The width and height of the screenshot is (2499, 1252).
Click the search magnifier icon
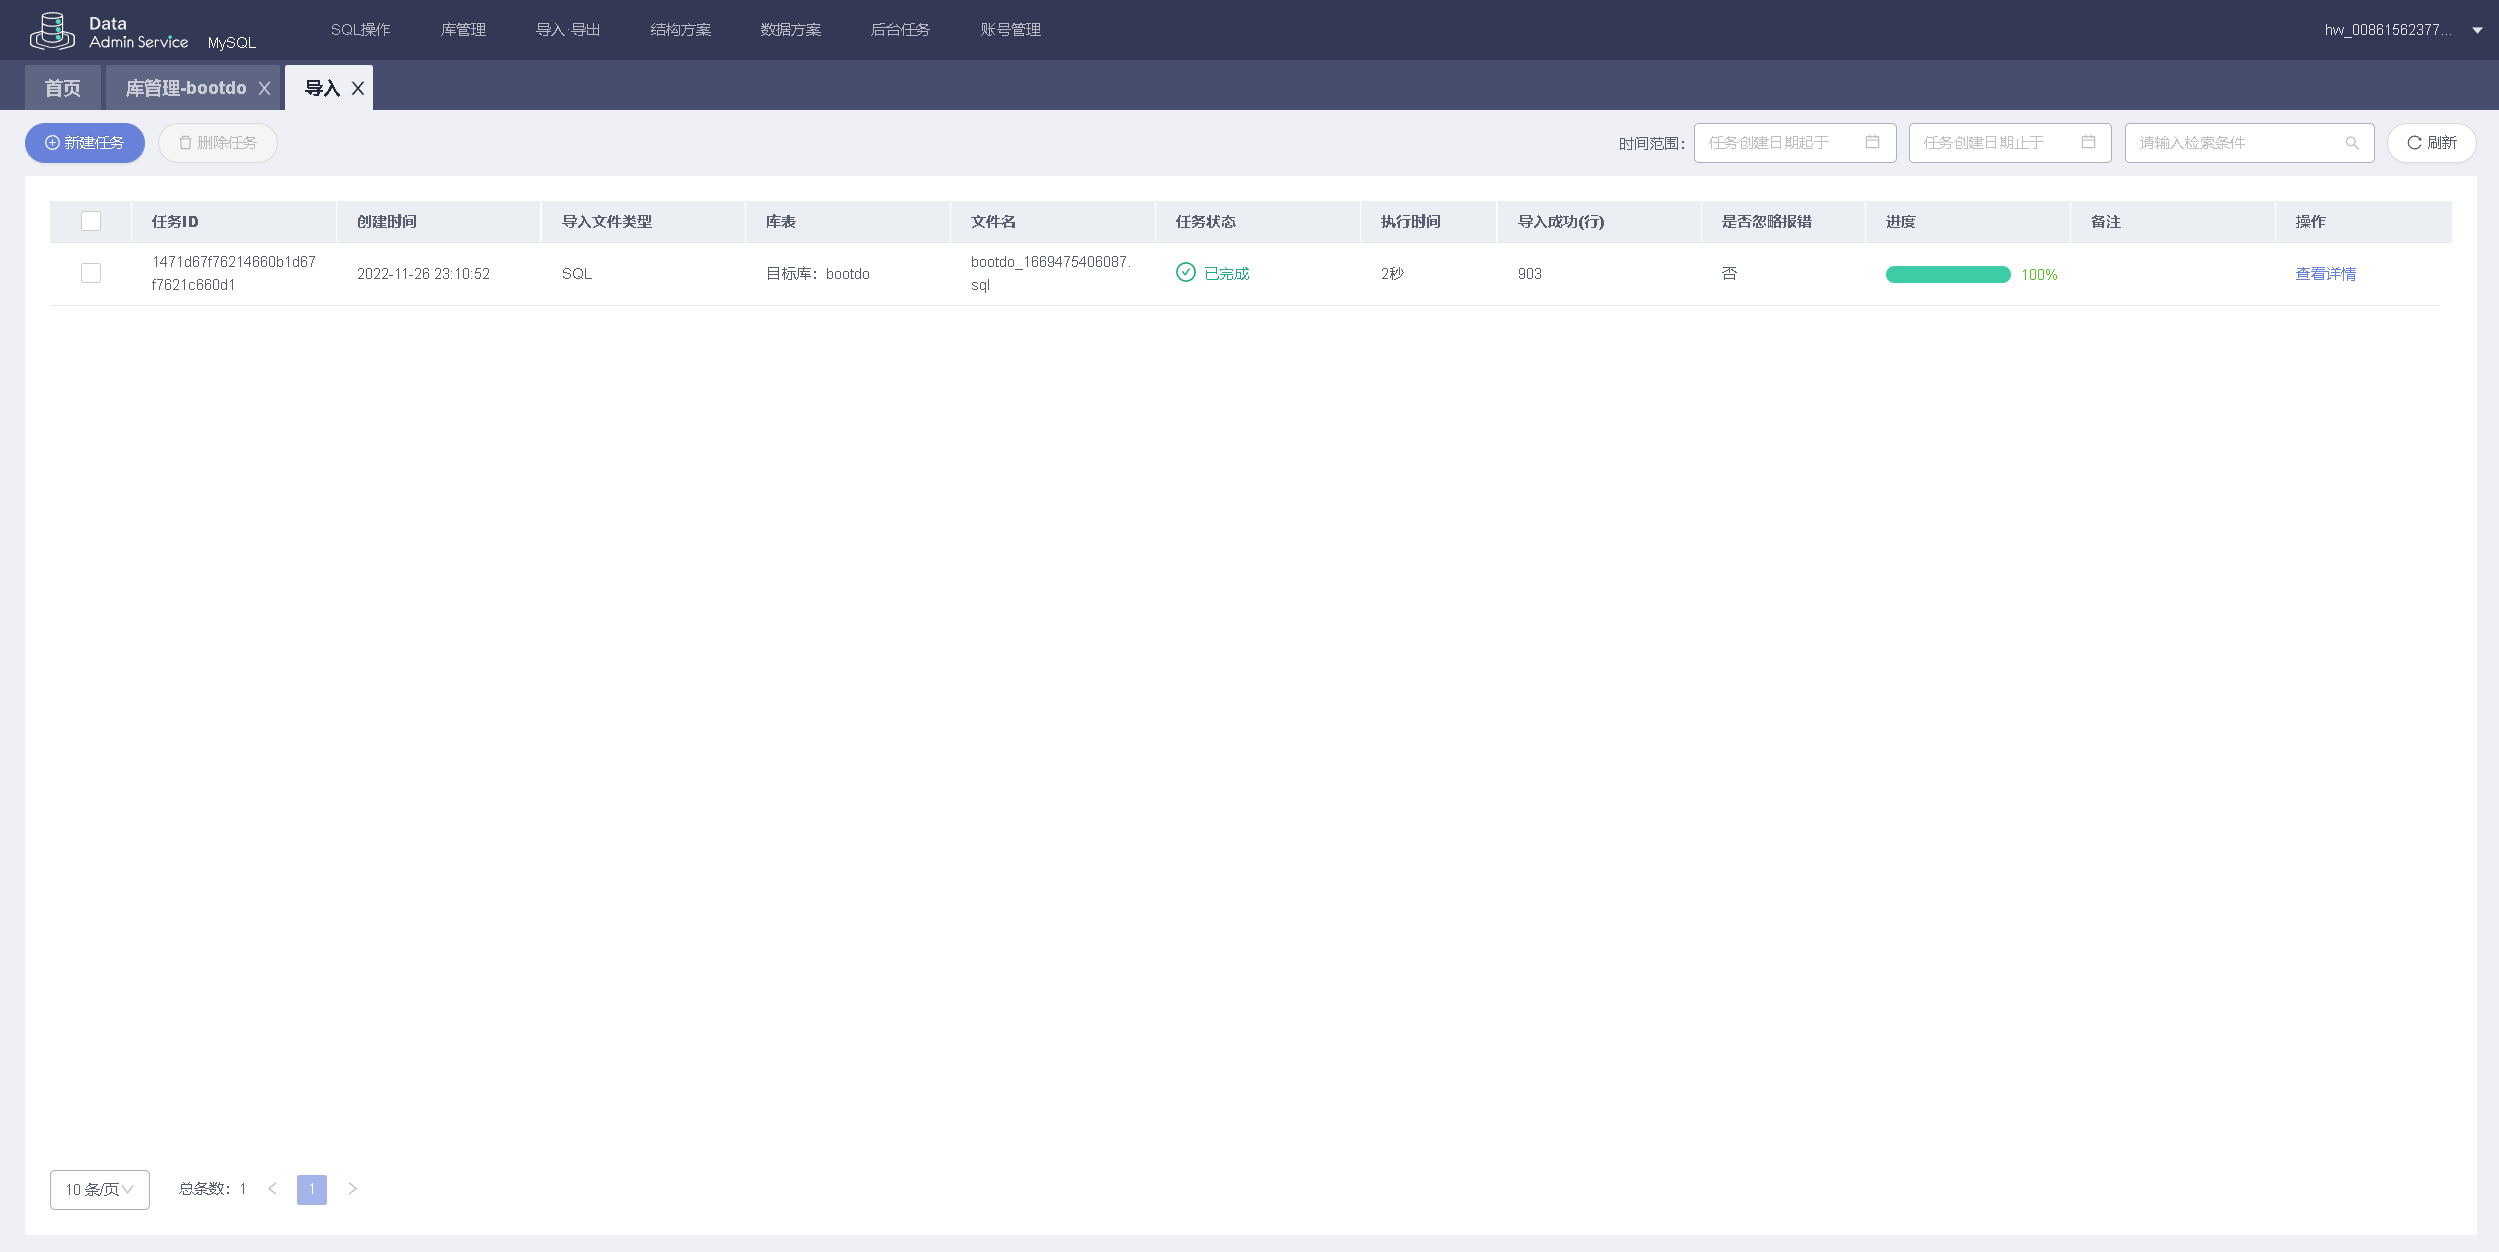(x=2352, y=143)
